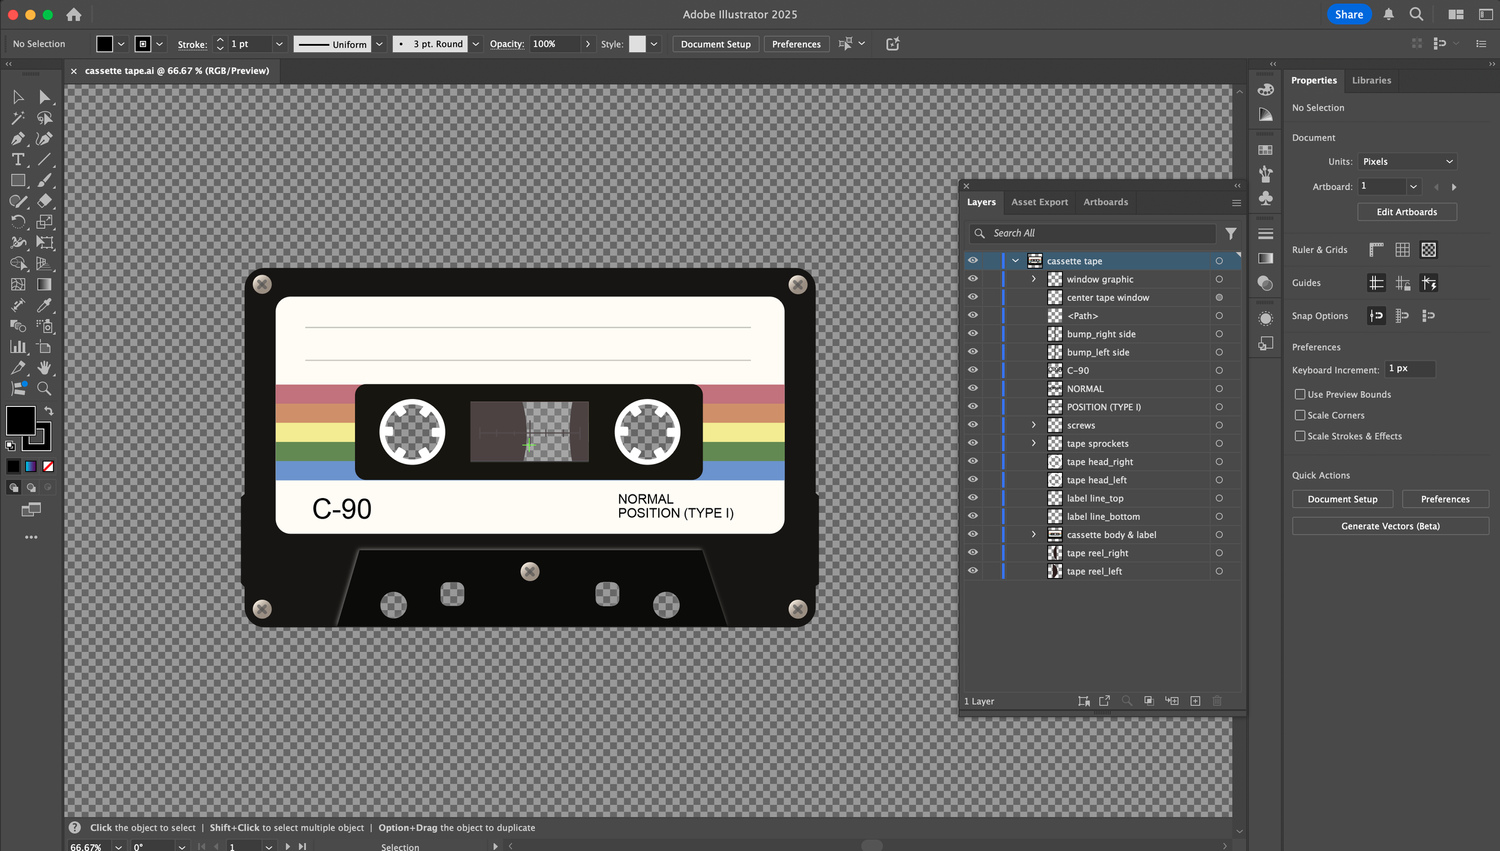This screenshot has width=1500, height=851.
Task: Toggle visibility of C-90 layer
Action: pos(972,370)
